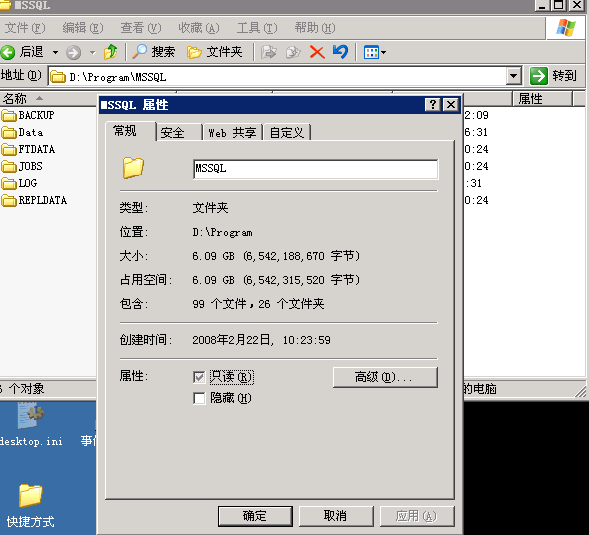Image resolution: width=589 pixels, height=535 pixels.
Task: Open the Back history dropdown arrow
Action: [55, 52]
